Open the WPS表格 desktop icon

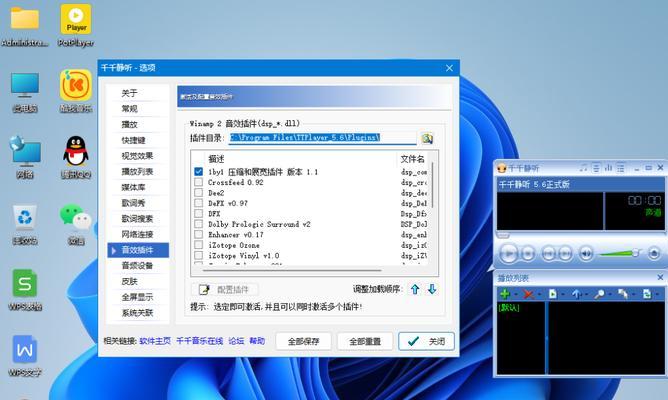[25, 290]
